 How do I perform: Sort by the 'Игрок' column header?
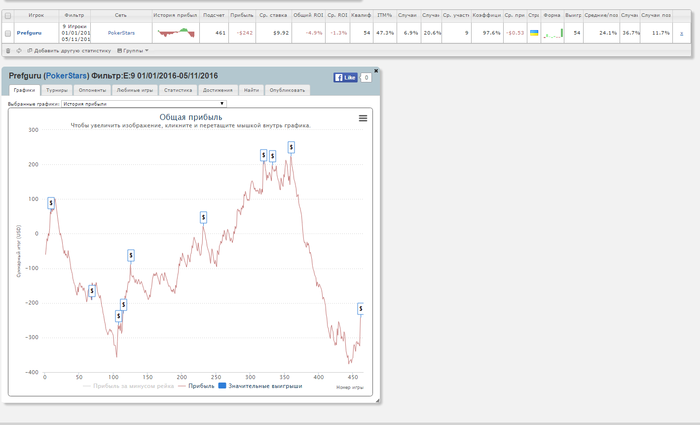(36, 15)
